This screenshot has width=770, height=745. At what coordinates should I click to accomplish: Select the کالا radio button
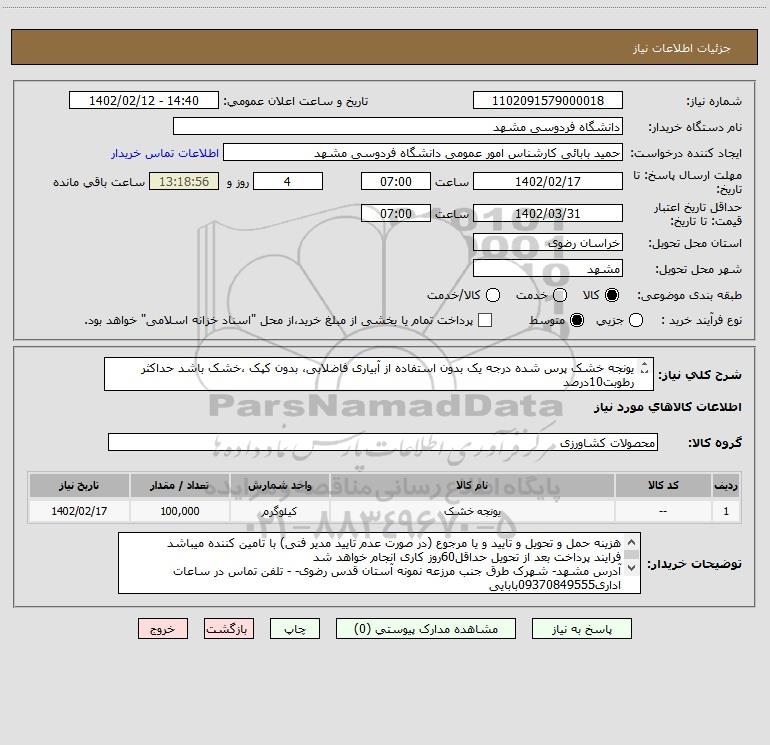pos(612,295)
